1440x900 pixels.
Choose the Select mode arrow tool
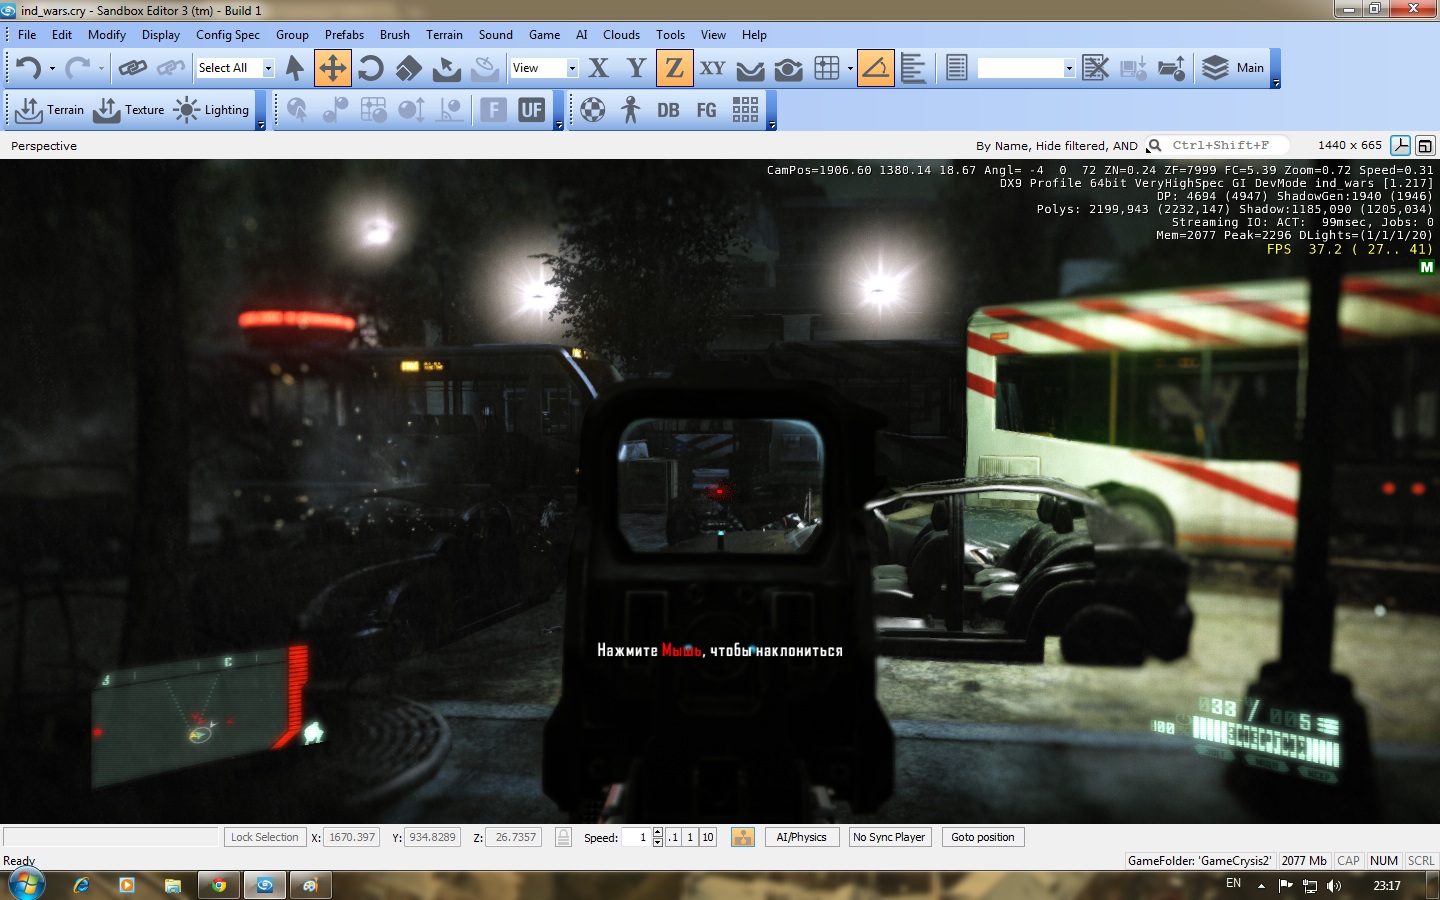pyautogui.click(x=294, y=68)
